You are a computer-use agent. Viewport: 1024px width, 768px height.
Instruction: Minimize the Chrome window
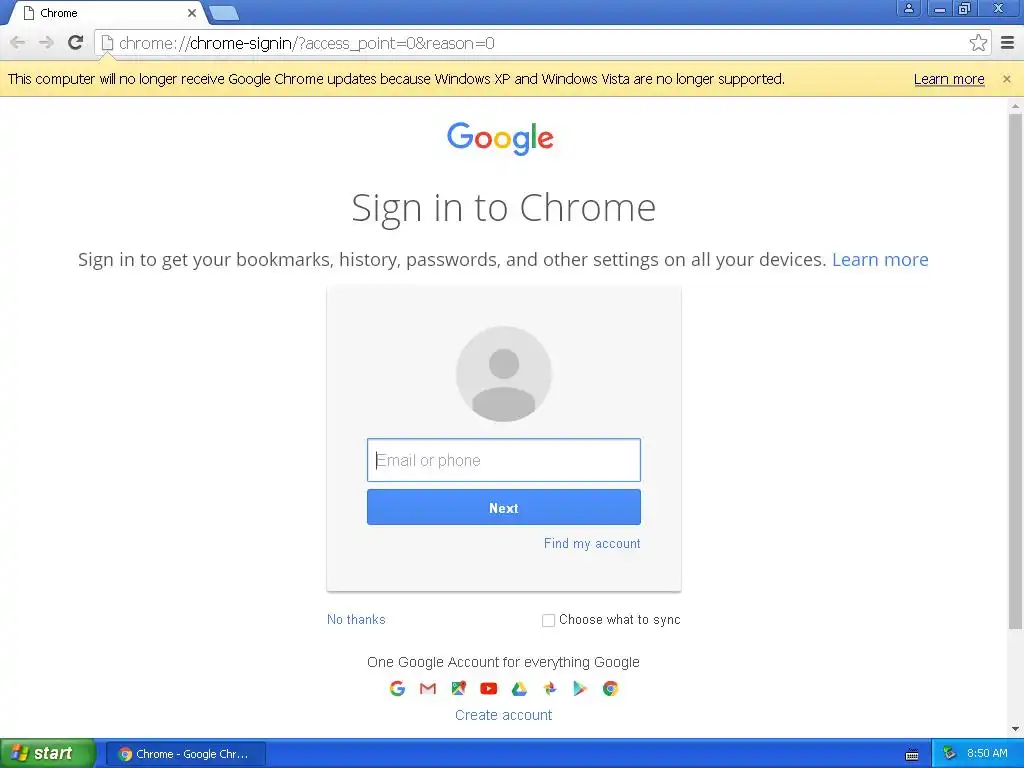[939, 8]
